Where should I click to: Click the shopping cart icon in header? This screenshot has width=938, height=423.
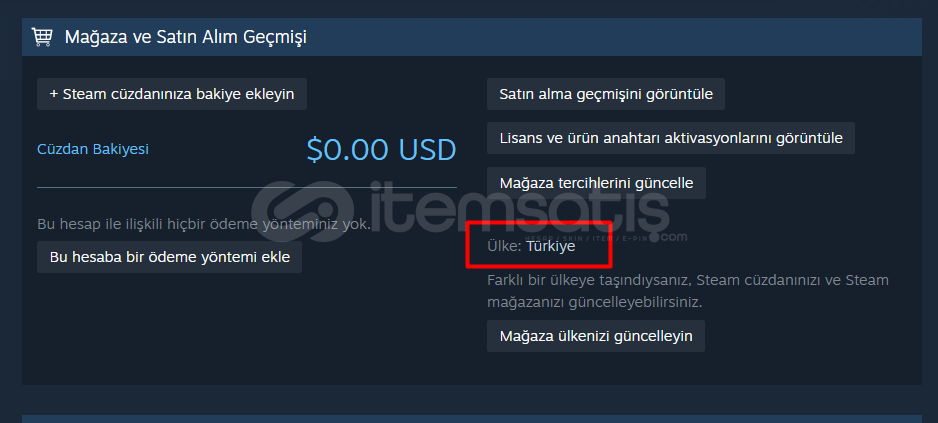coord(42,37)
